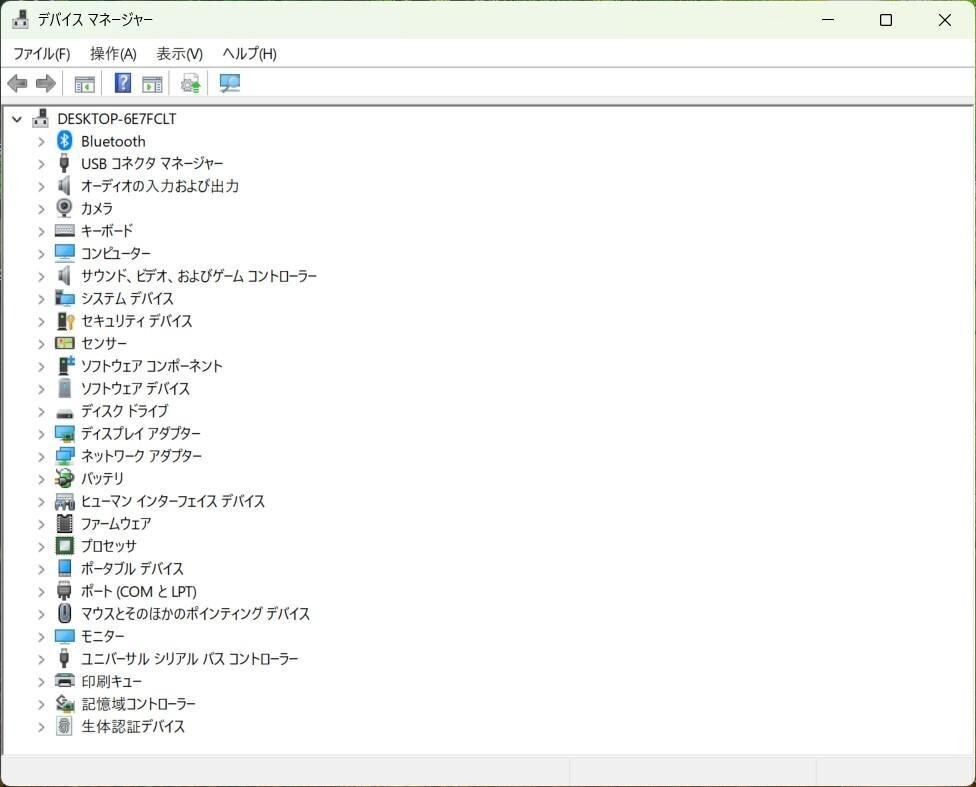The image size is (976, 787).
Task: Select the DESKTOP-6E7FCLT computer name
Action: click(x=117, y=118)
